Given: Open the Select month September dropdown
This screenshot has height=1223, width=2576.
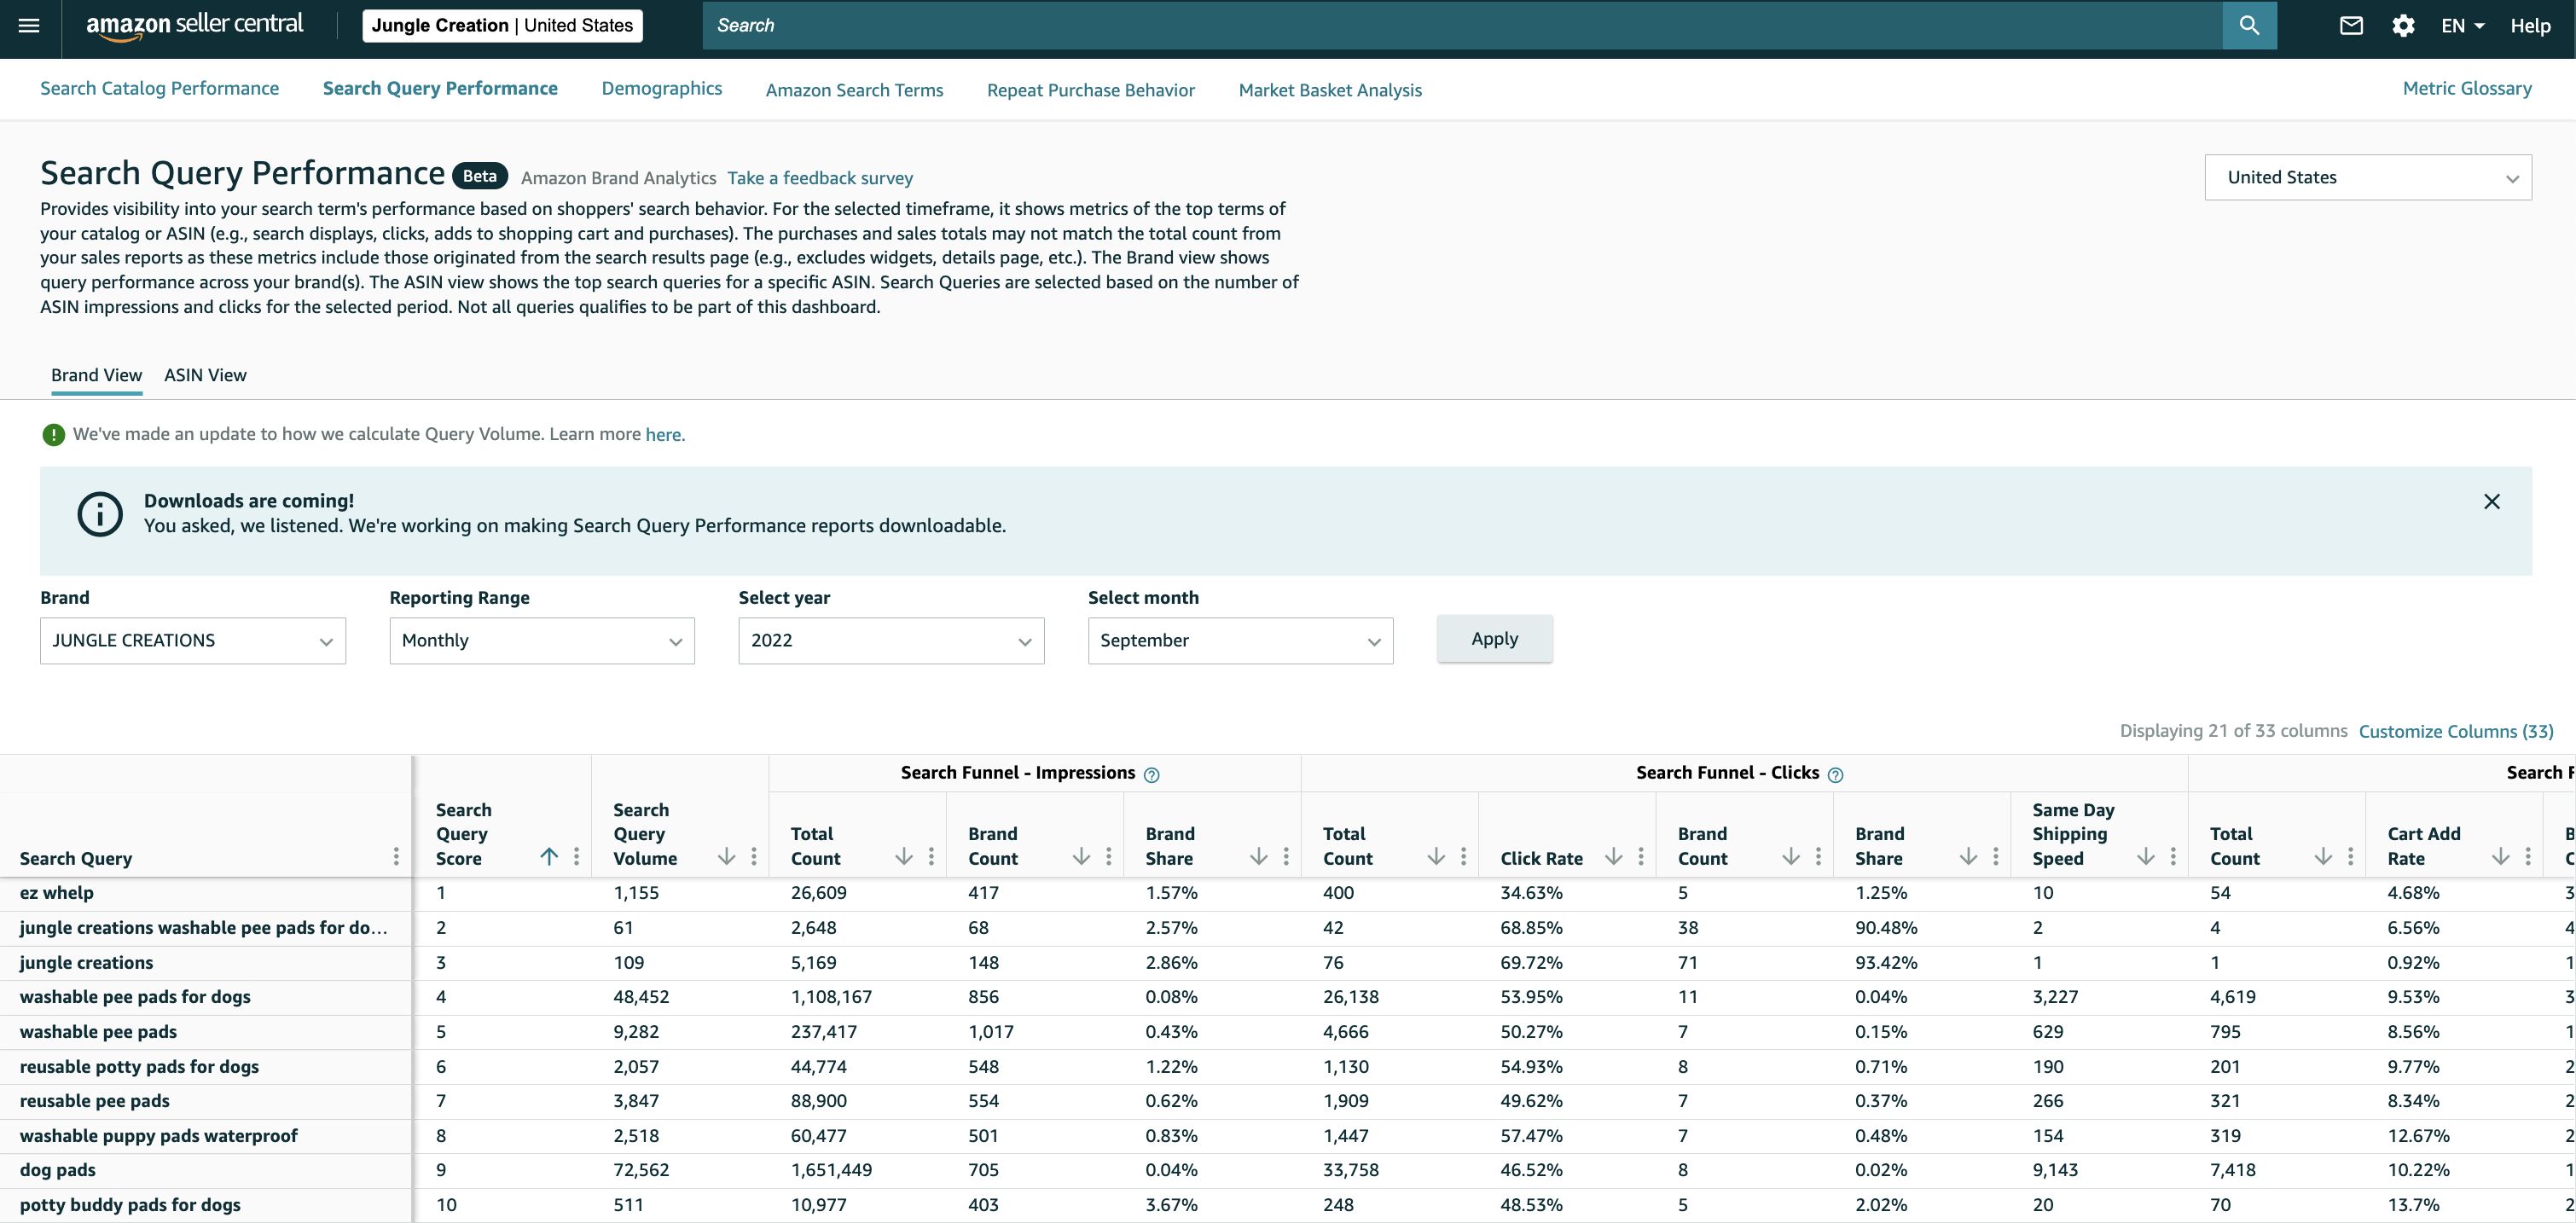Looking at the screenshot, I should click(1240, 640).
